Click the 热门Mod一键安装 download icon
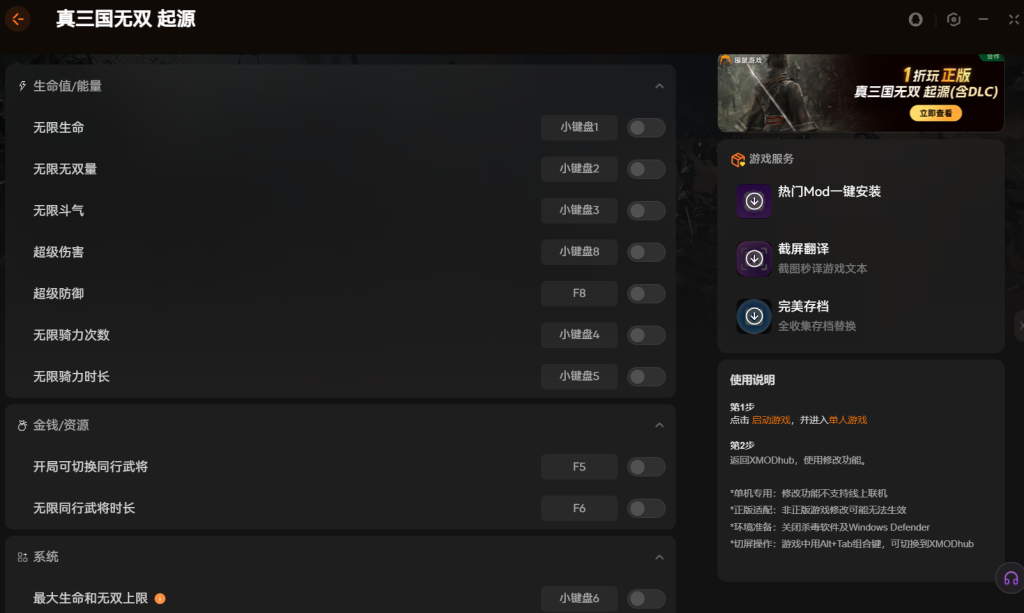This screenshot has width=1024, height=613. [x=754, y=201]
